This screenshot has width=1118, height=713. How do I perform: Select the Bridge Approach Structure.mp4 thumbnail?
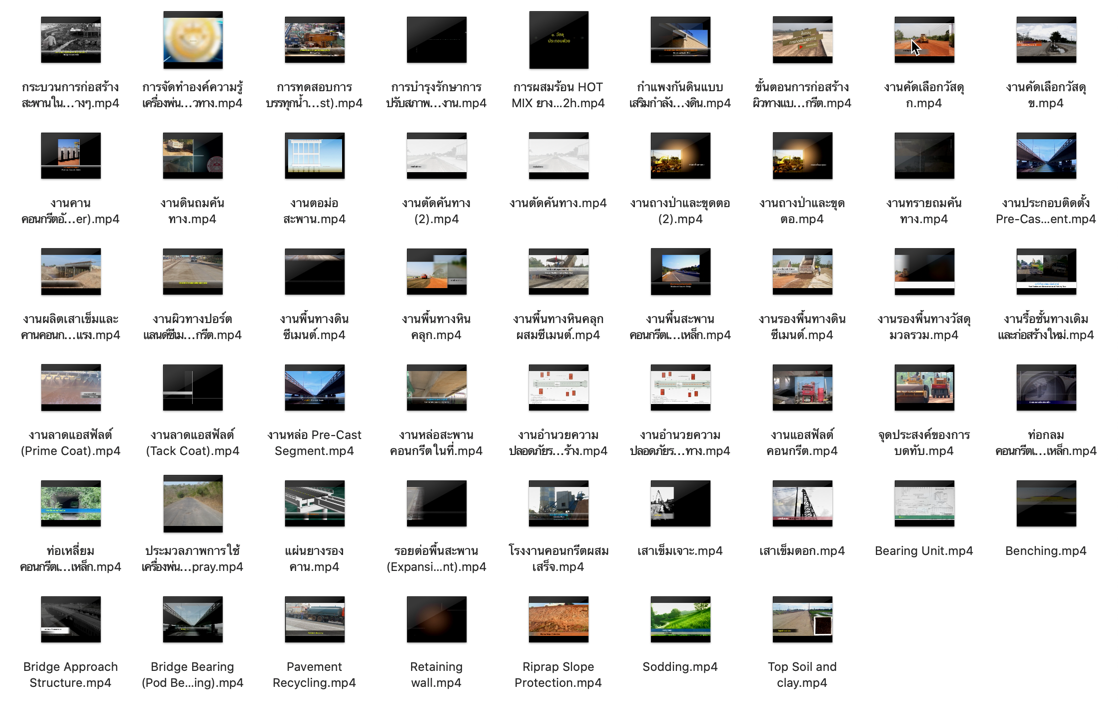71,620
